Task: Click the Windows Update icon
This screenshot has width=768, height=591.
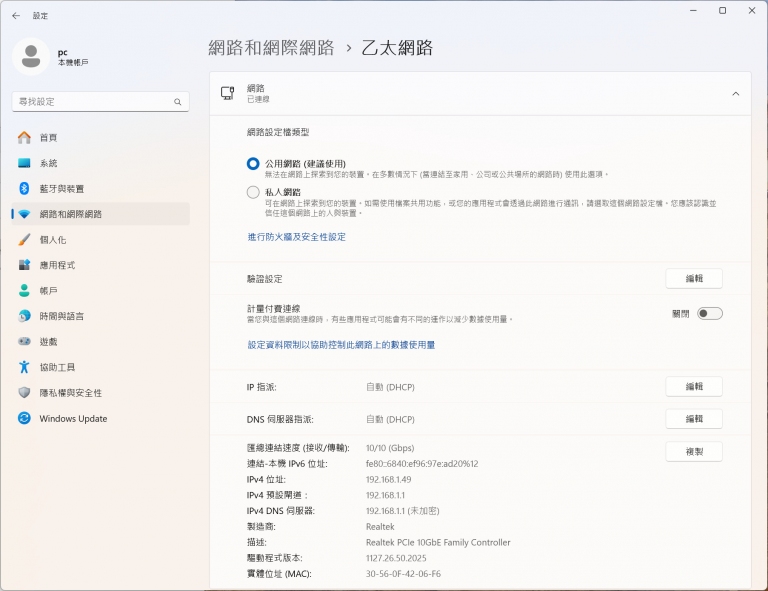Action: (24, 419)
